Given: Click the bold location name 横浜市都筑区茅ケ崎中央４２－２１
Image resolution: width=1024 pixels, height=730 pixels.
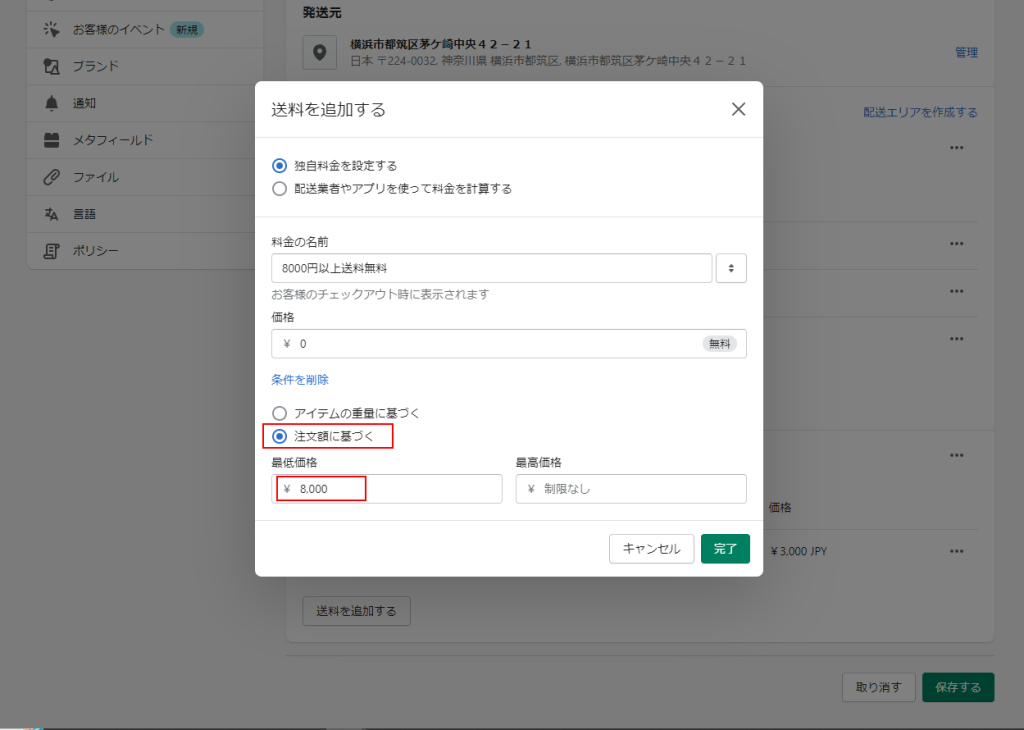Looking at the screenshot, I should click(441, 44).
